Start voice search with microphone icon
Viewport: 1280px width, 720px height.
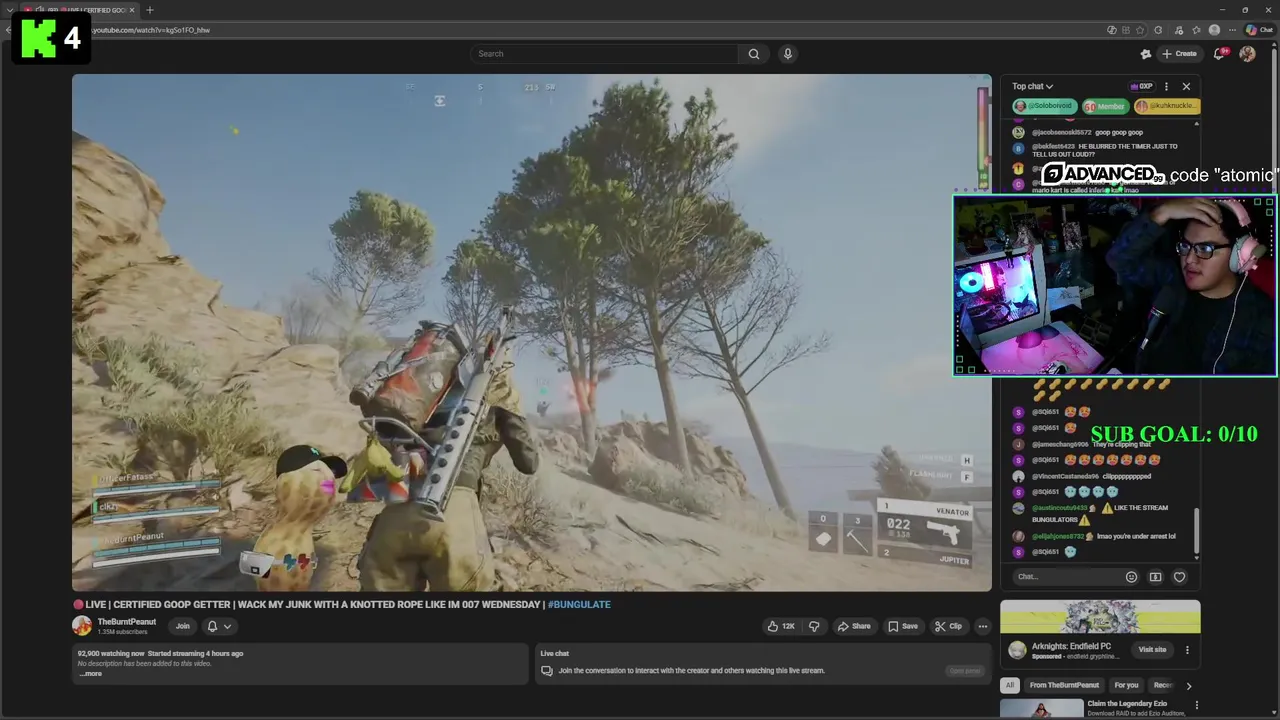tap(788, 54)
